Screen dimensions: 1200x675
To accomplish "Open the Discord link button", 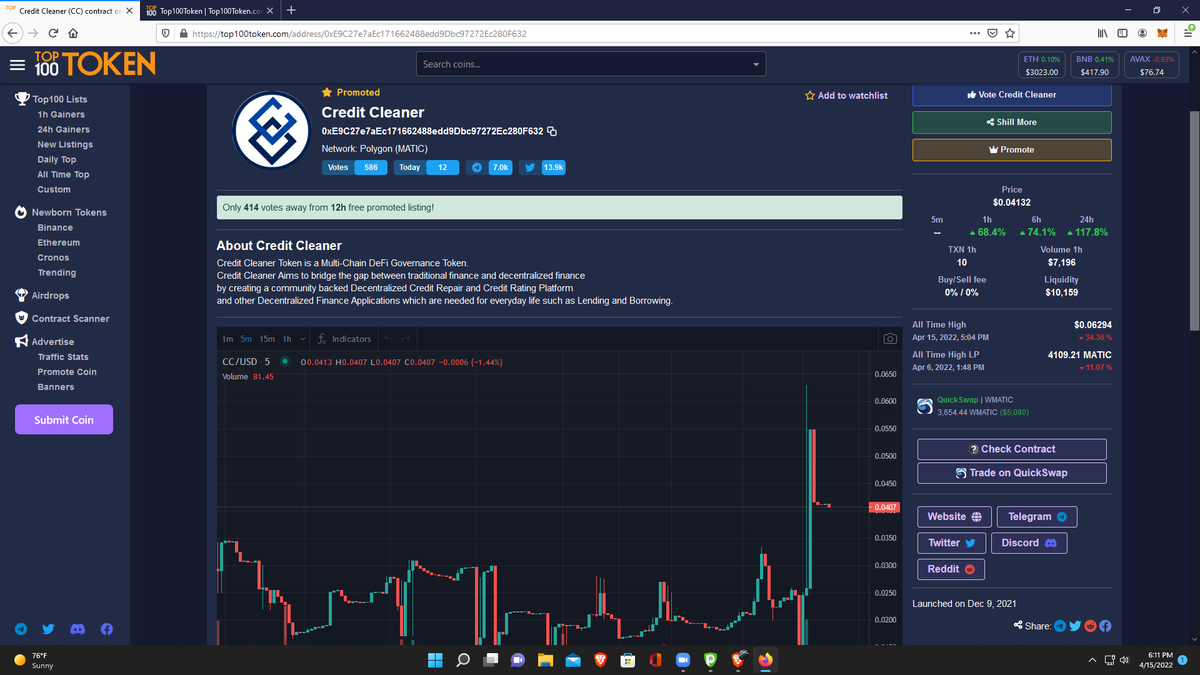I will pyautogui.click(x=1029, y=543).
